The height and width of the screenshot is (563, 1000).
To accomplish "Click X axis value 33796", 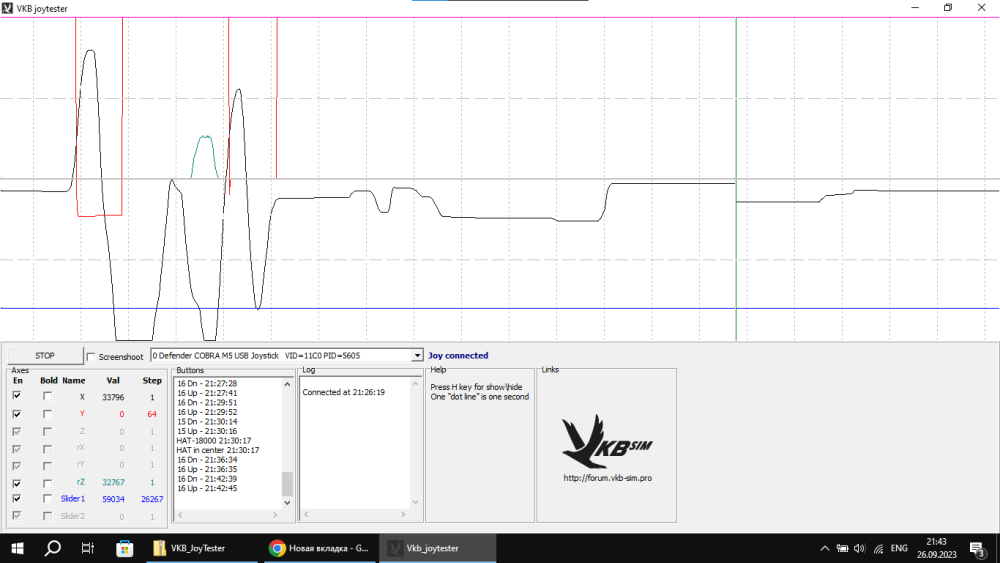I will 113,397.
